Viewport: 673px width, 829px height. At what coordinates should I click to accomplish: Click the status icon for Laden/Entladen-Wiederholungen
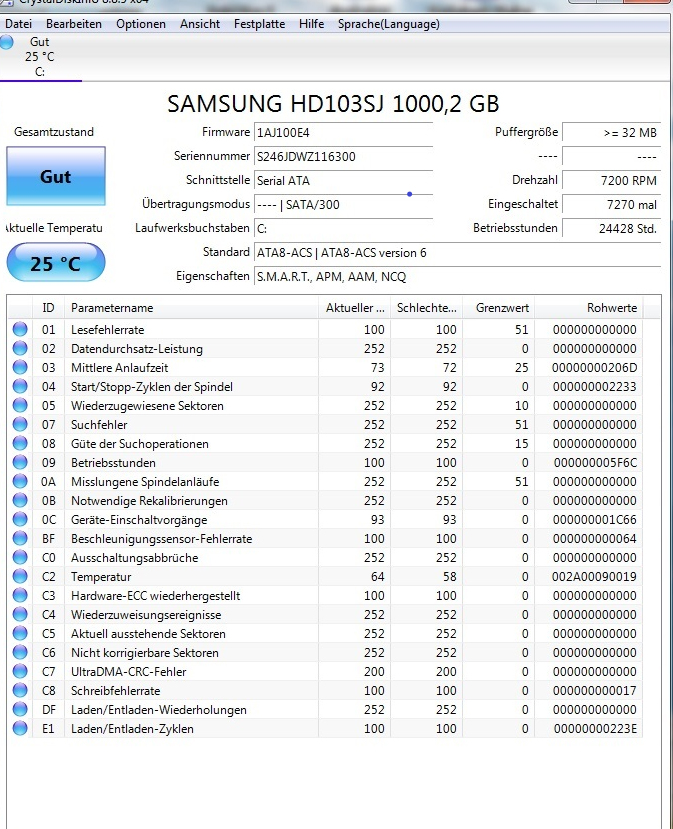(20, 710)
